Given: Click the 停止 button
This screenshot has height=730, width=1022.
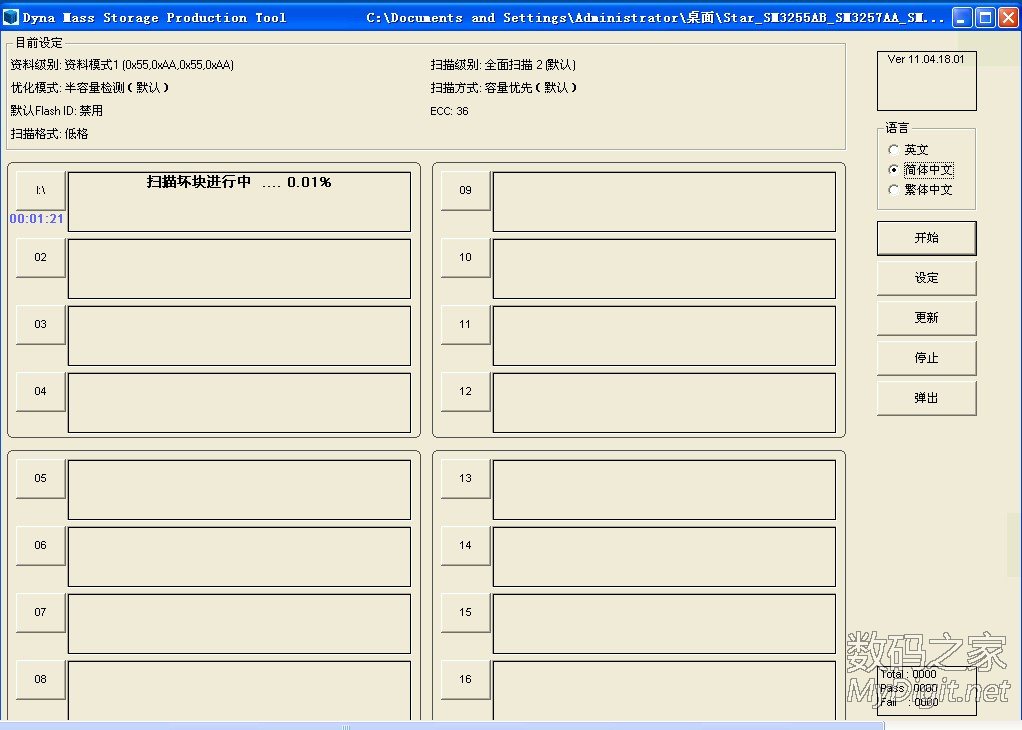Looking at the screenshot, I should (926, 358).
